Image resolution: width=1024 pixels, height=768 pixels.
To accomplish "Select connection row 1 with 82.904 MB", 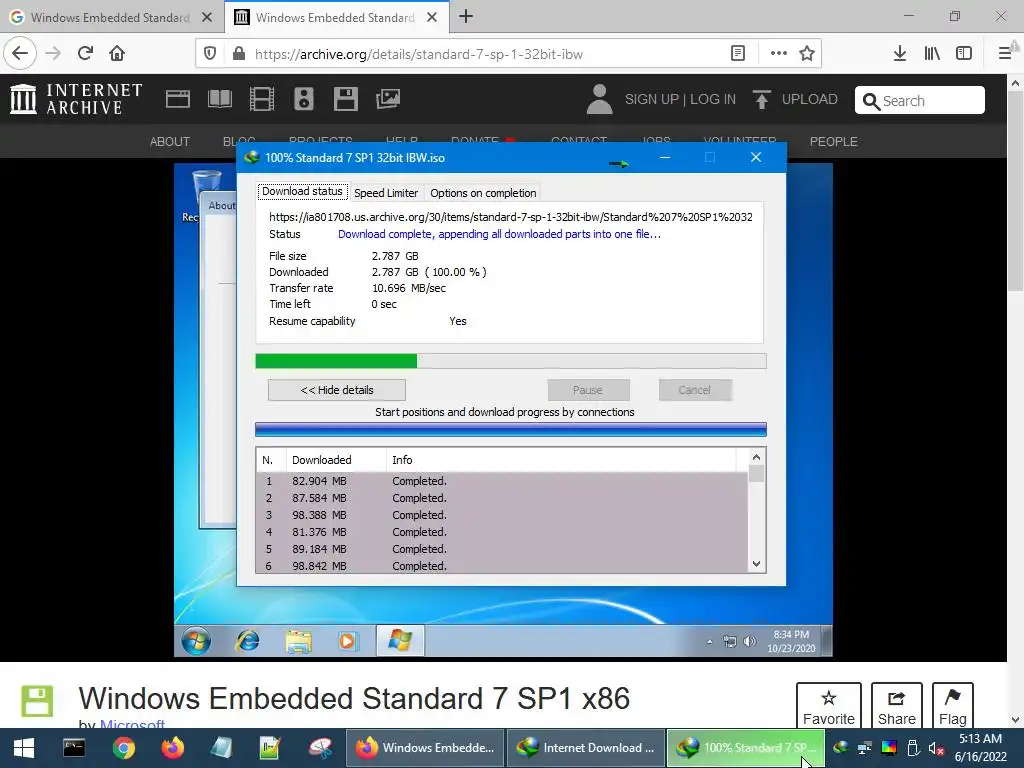I will (502, 481).
